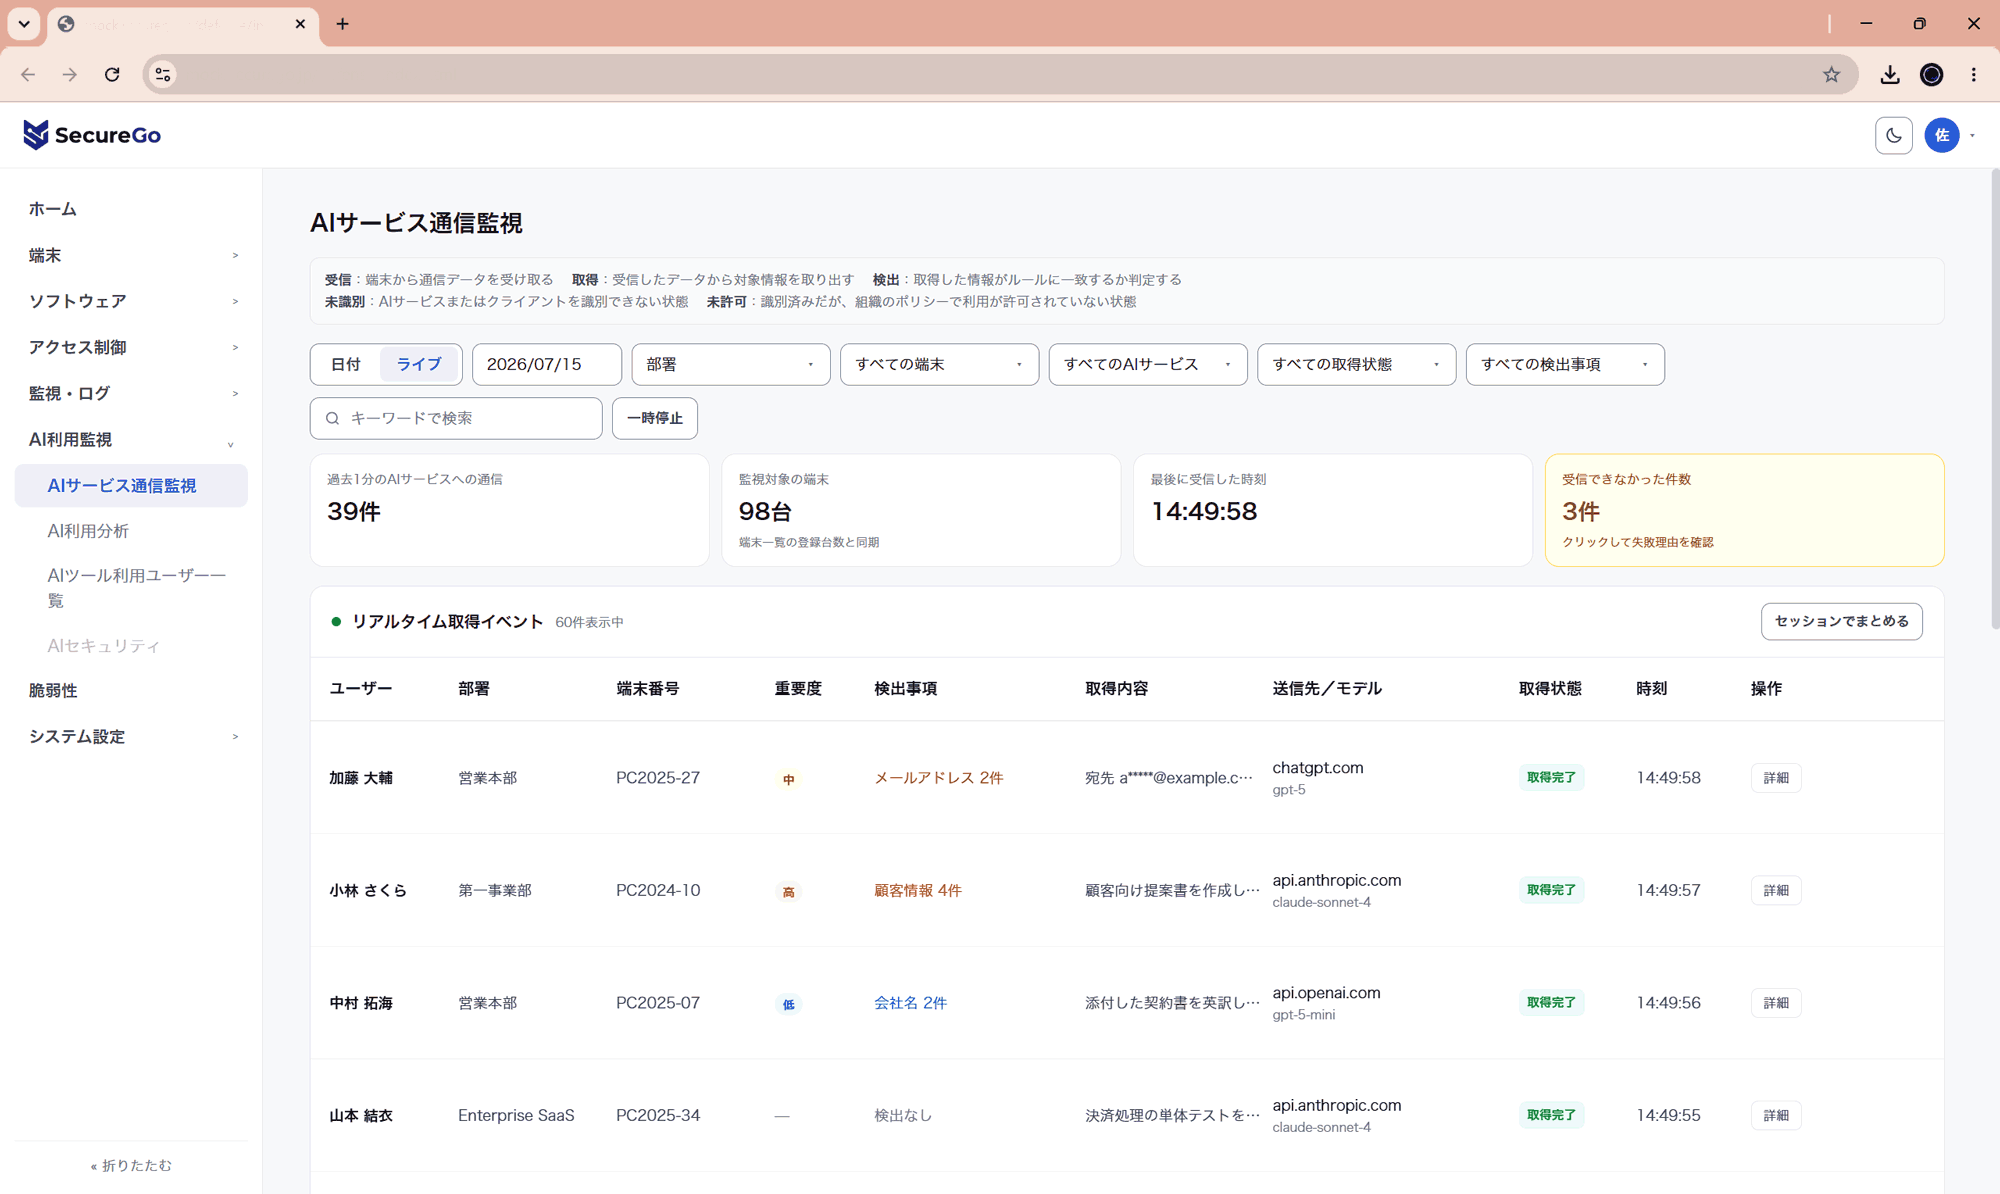The height and width of the screenshot is (1194, 2000).
Task: Switch to ライブ mode
Action: point(419,364)
